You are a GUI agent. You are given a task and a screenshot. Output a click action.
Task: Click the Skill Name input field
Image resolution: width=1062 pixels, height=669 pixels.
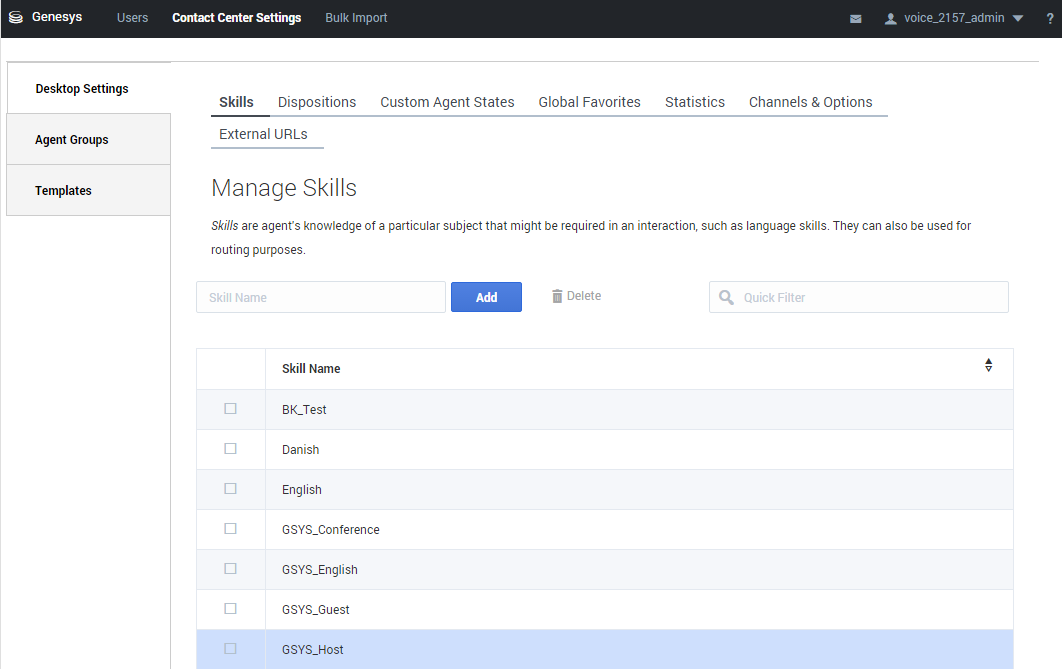tap(320, 297)
